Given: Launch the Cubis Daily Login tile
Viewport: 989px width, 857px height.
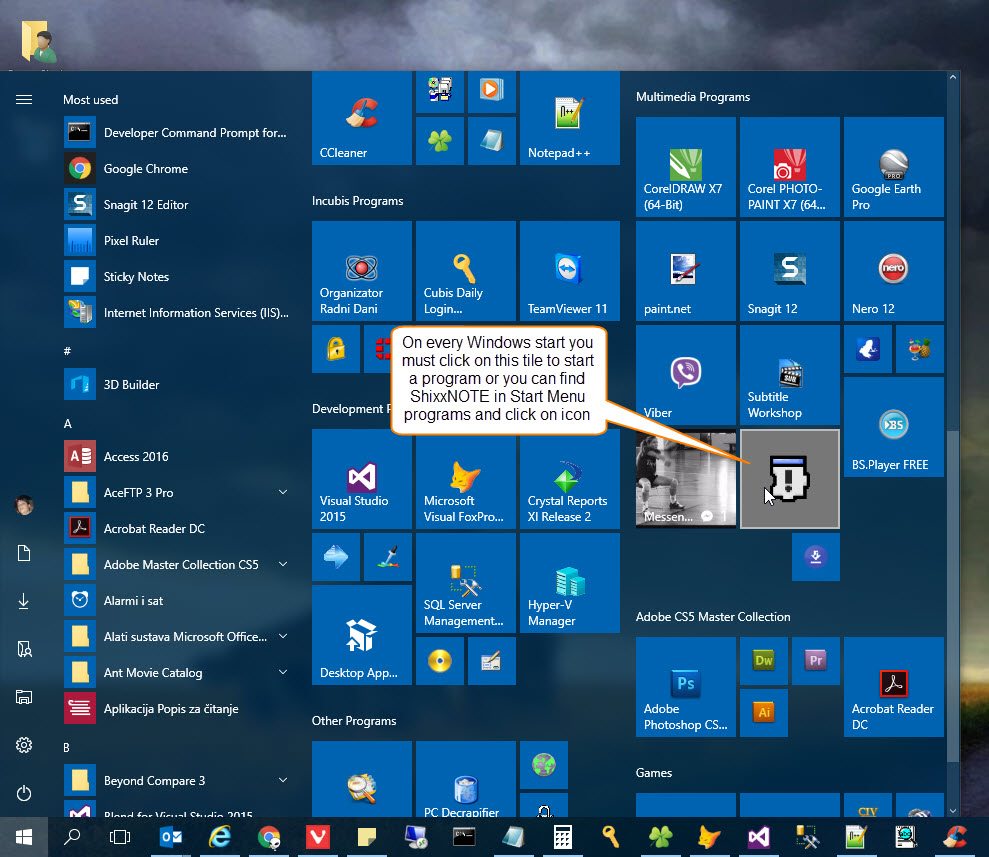Looking at the screenshot, I should point(465,271).
